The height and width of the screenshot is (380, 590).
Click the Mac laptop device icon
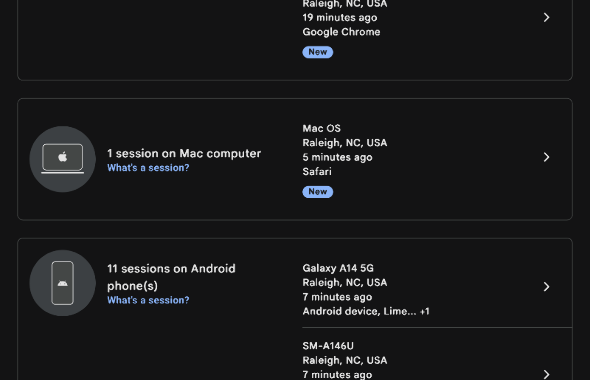pyautogui.click(x=62, y=159)
